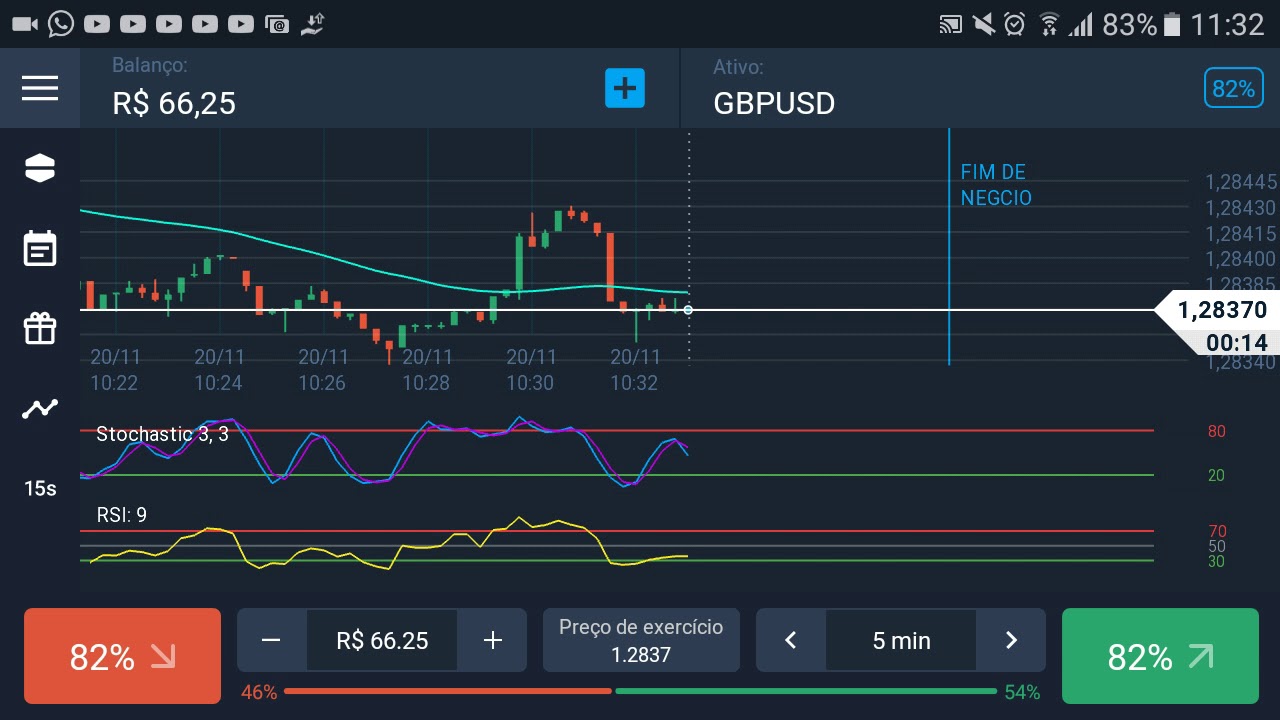Open the chart indicators line icon
Viewport: 1280px width, 720px height.
point(40,408)
